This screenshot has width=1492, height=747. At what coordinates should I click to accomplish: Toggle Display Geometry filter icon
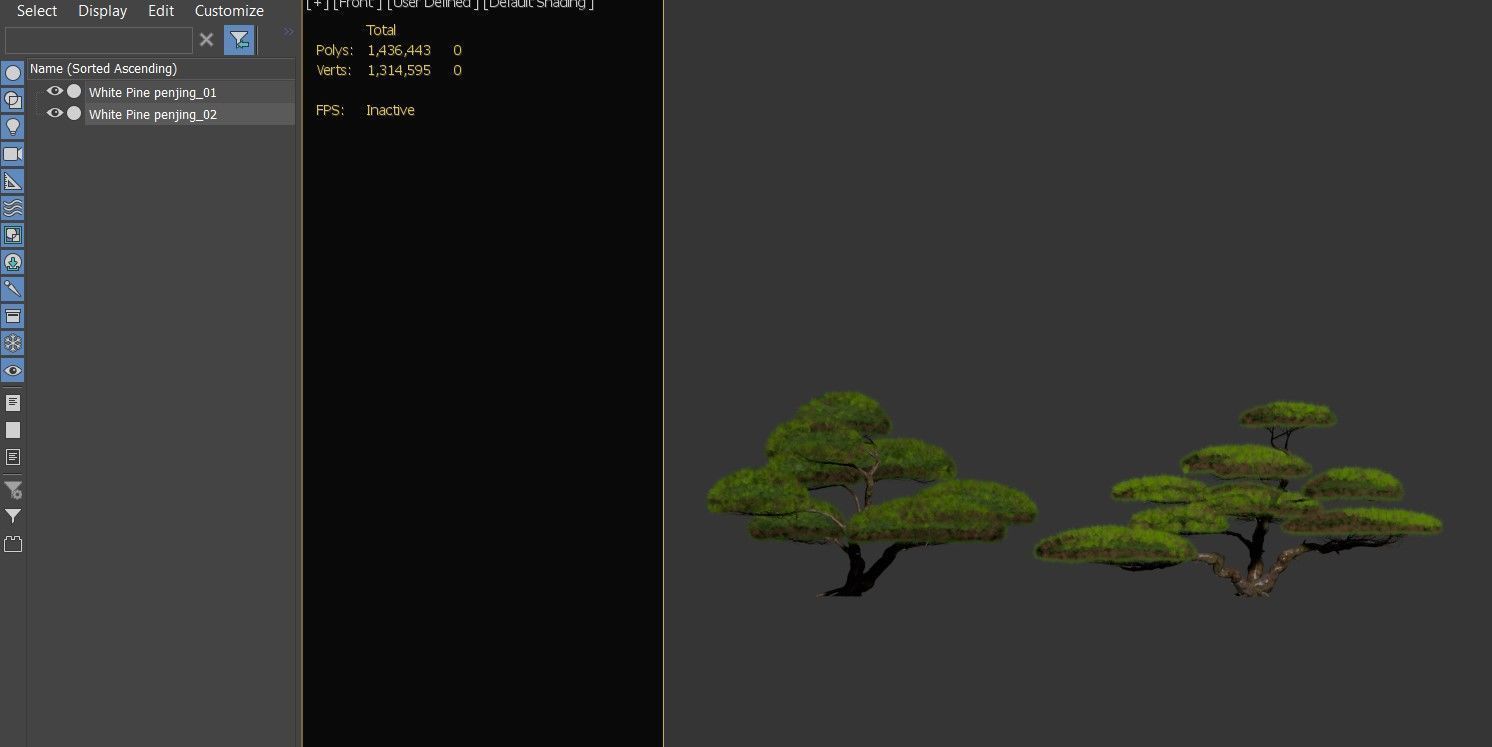(x=13, y=73)
